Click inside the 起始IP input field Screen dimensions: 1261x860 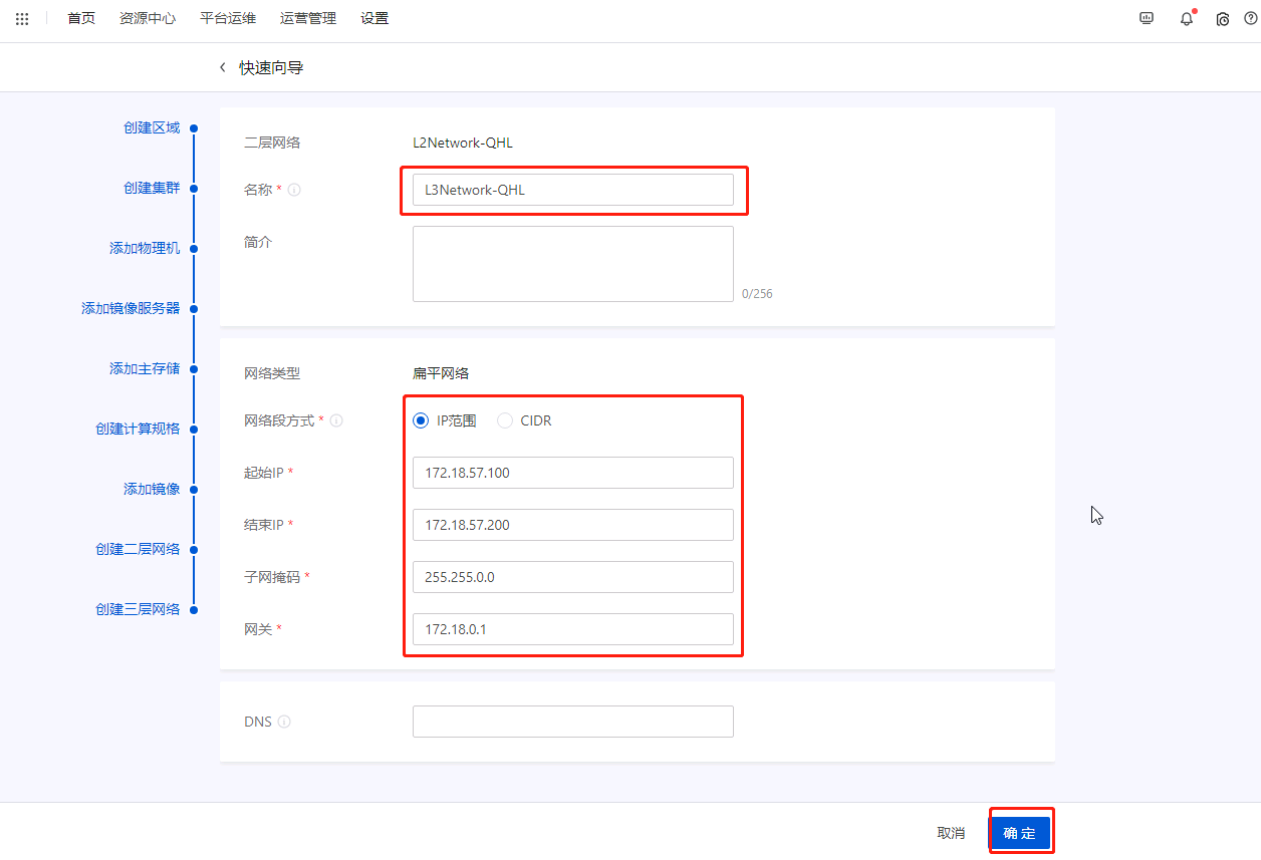pos(572,472)
